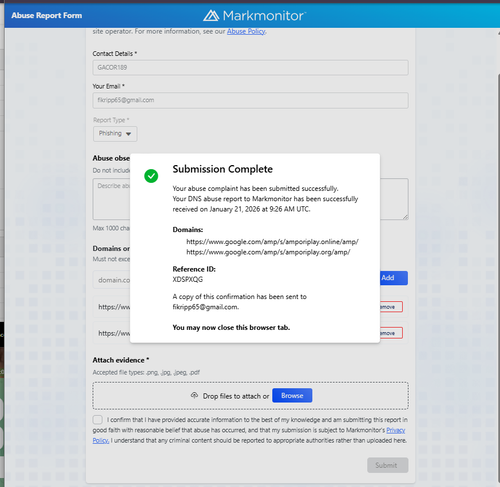This screenshot has width=500, height=487.
Task: Click the Markmonitor logo in header
Action: click(x=254, y=16)
